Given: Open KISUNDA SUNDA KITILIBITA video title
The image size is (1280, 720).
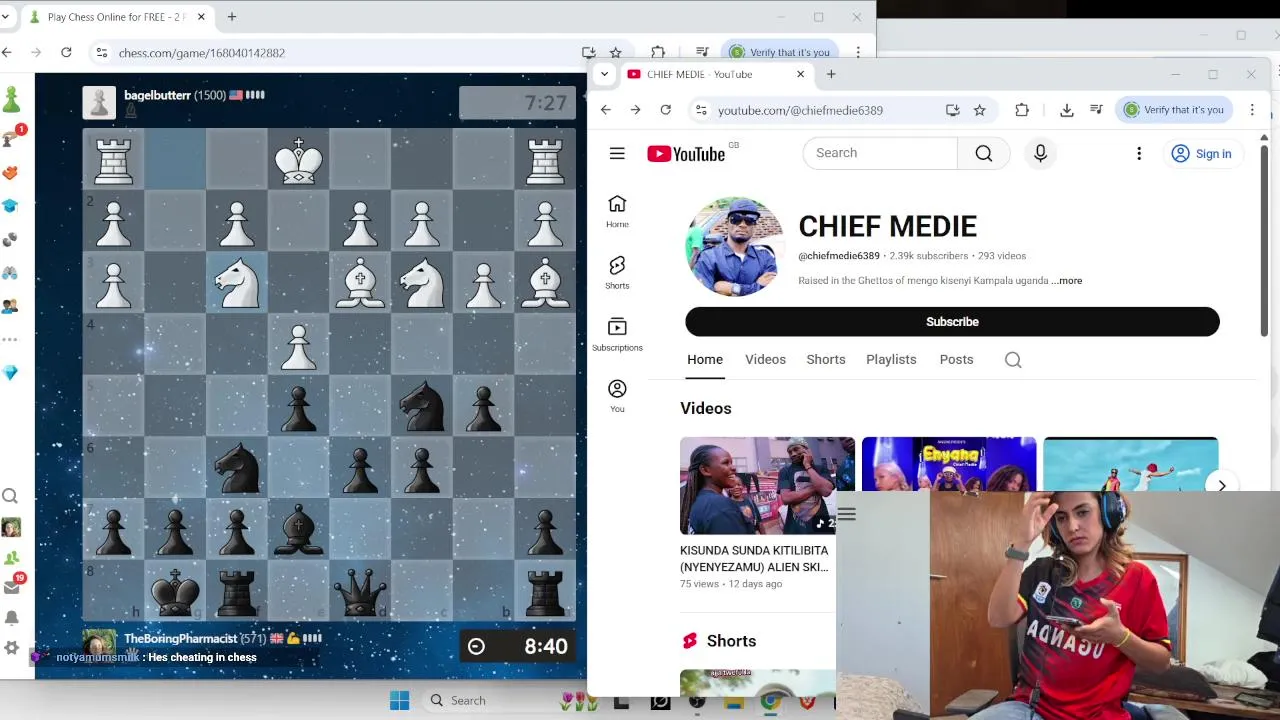Looking at the screenshot, I should click(754, 559).
